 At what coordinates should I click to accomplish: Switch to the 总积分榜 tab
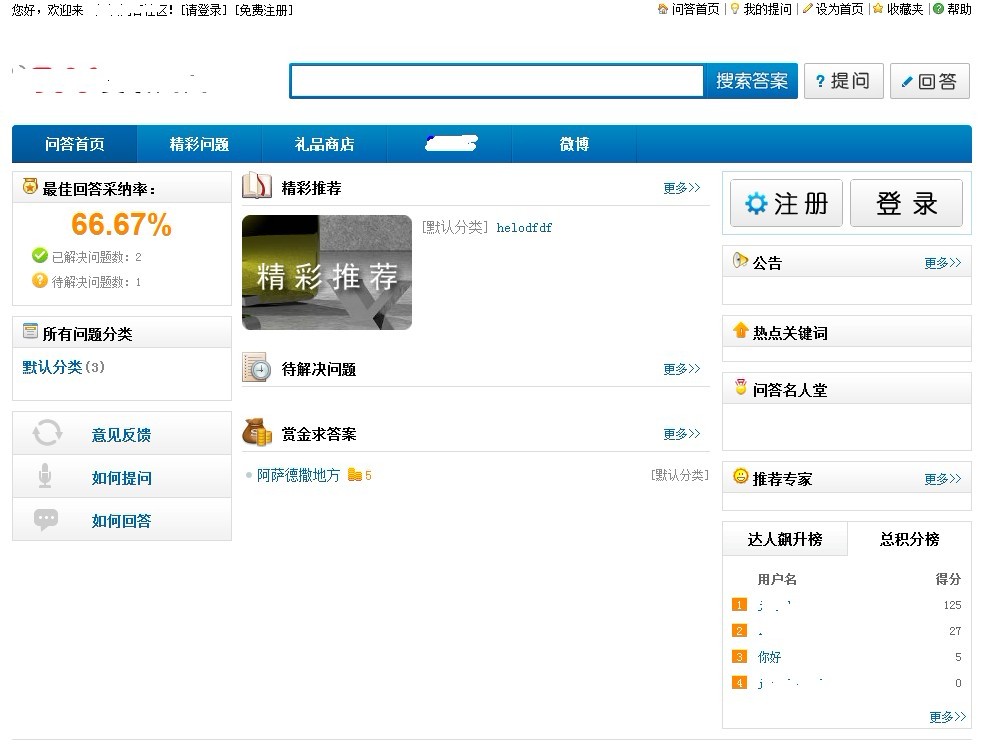tap(909, 539)
